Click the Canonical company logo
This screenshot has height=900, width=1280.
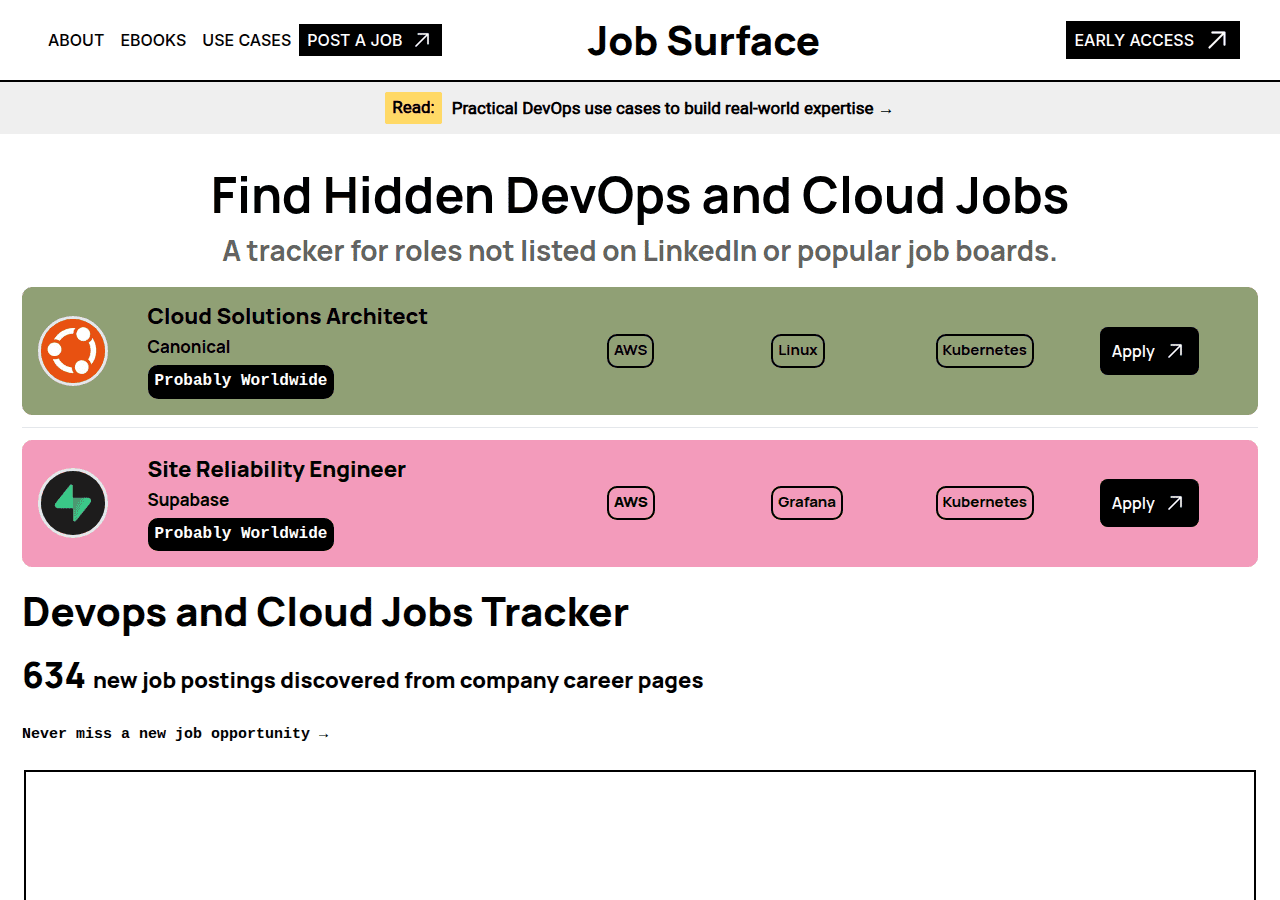pos(73,351)
